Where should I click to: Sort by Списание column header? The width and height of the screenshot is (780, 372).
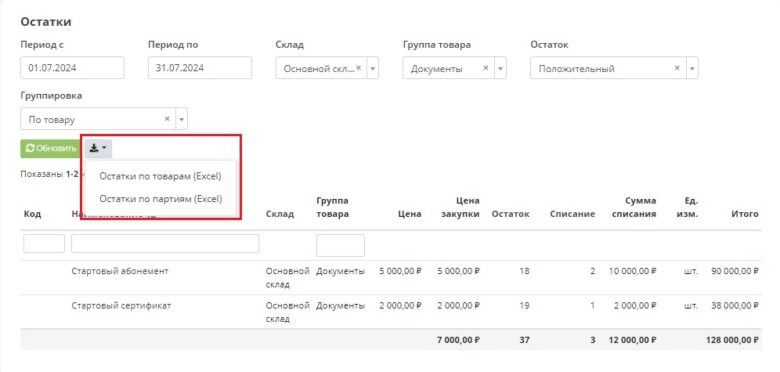pyautogui.click(x=572, y=214)
